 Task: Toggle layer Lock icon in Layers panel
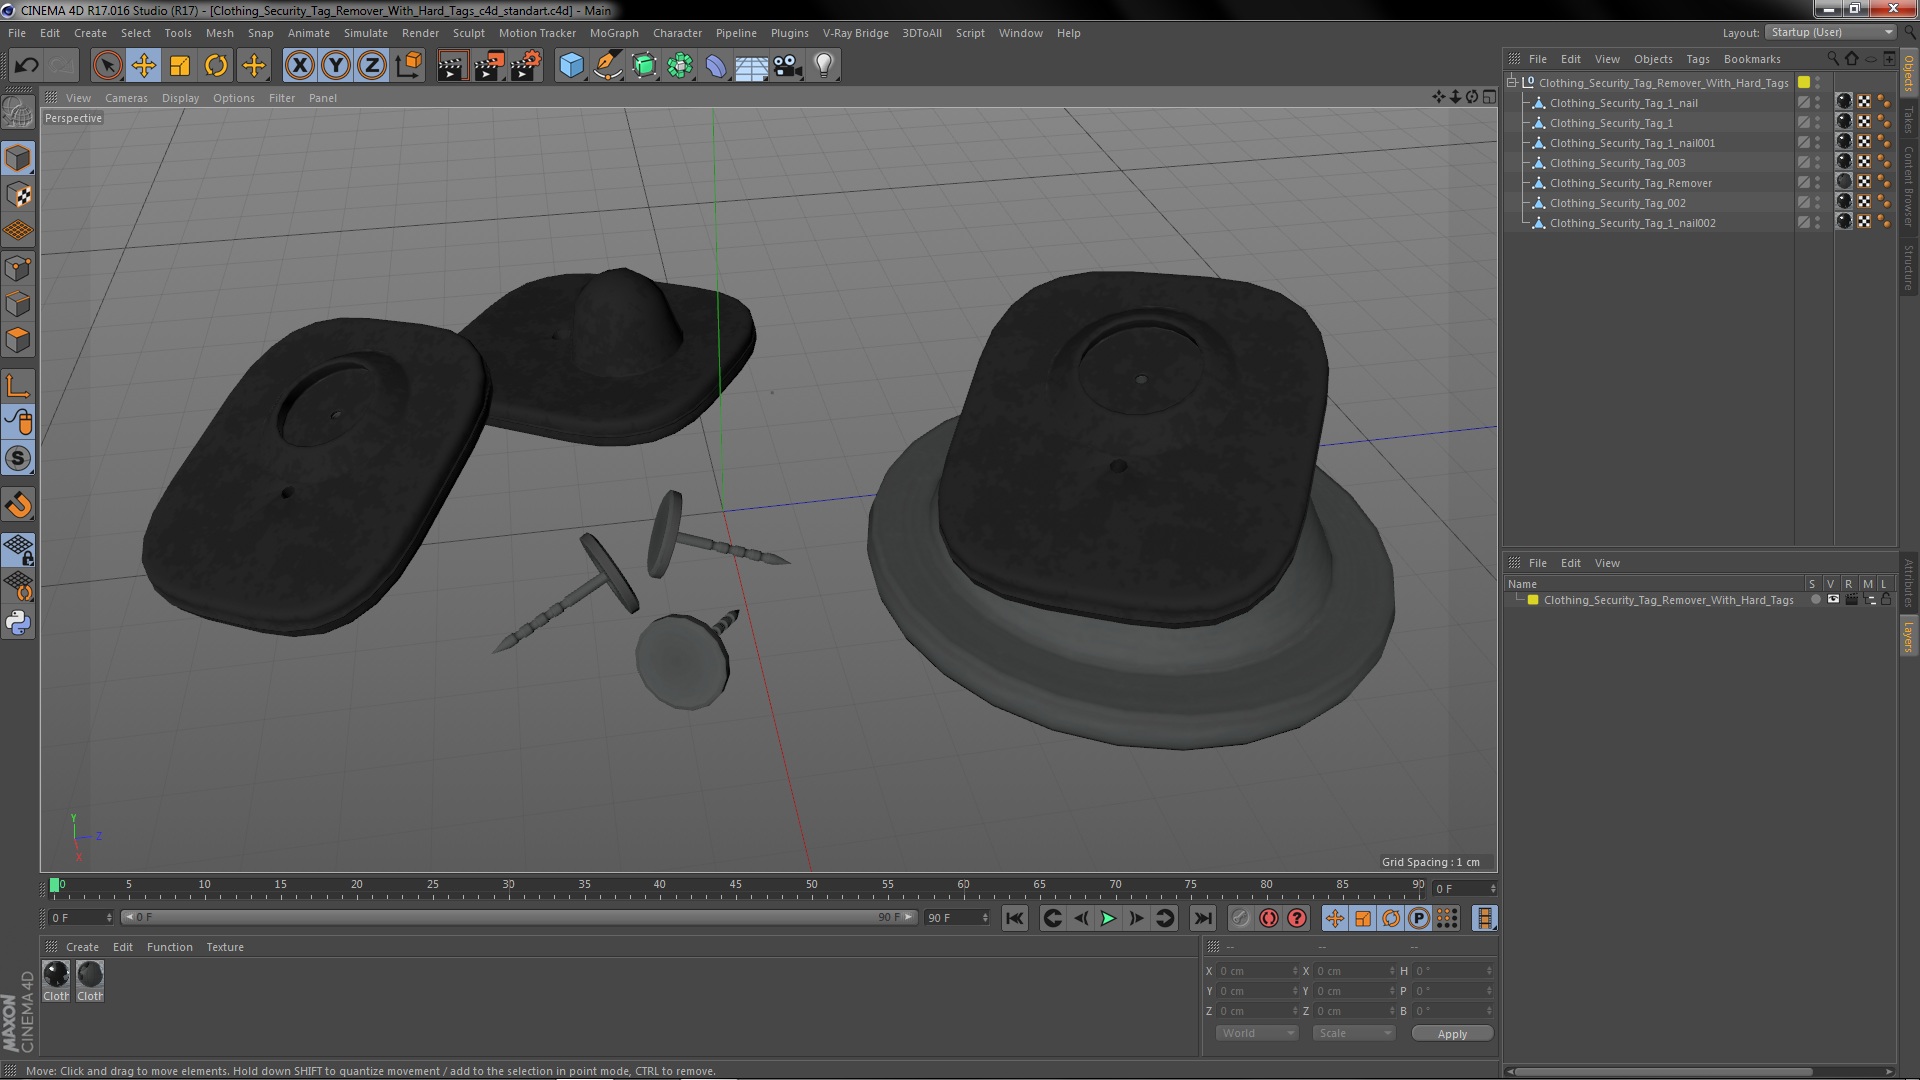point(1886,600)
